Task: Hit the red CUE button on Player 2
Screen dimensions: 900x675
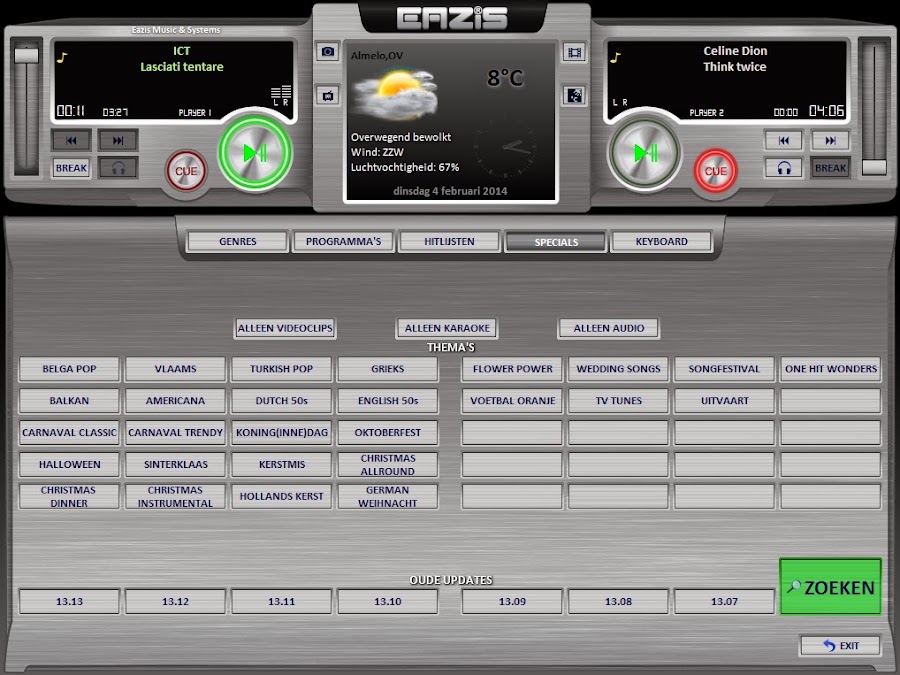Action: pos(716,171)
